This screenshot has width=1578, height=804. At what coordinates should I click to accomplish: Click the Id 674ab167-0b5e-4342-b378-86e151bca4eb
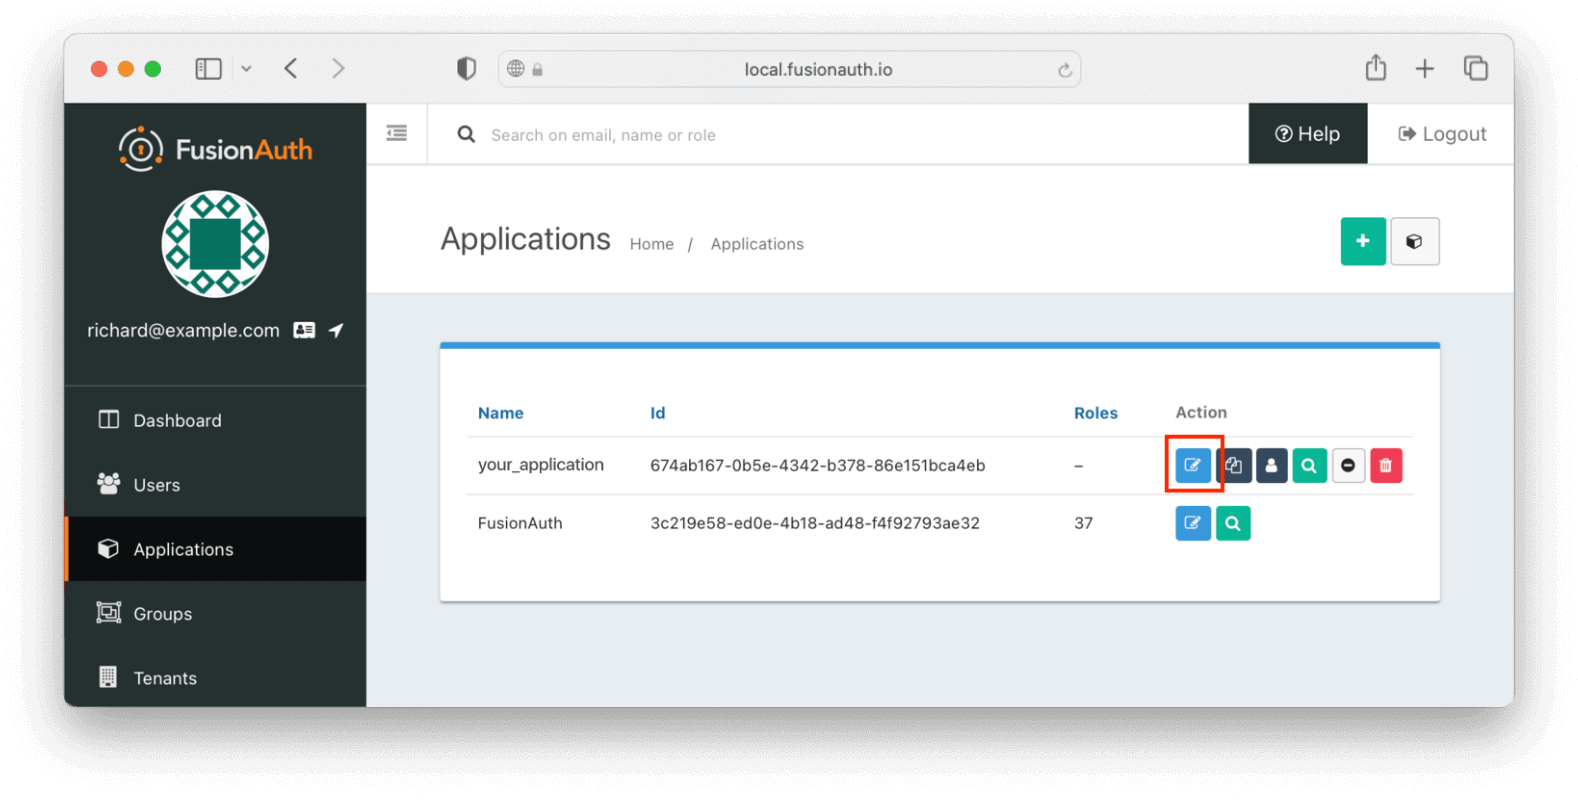817,466
